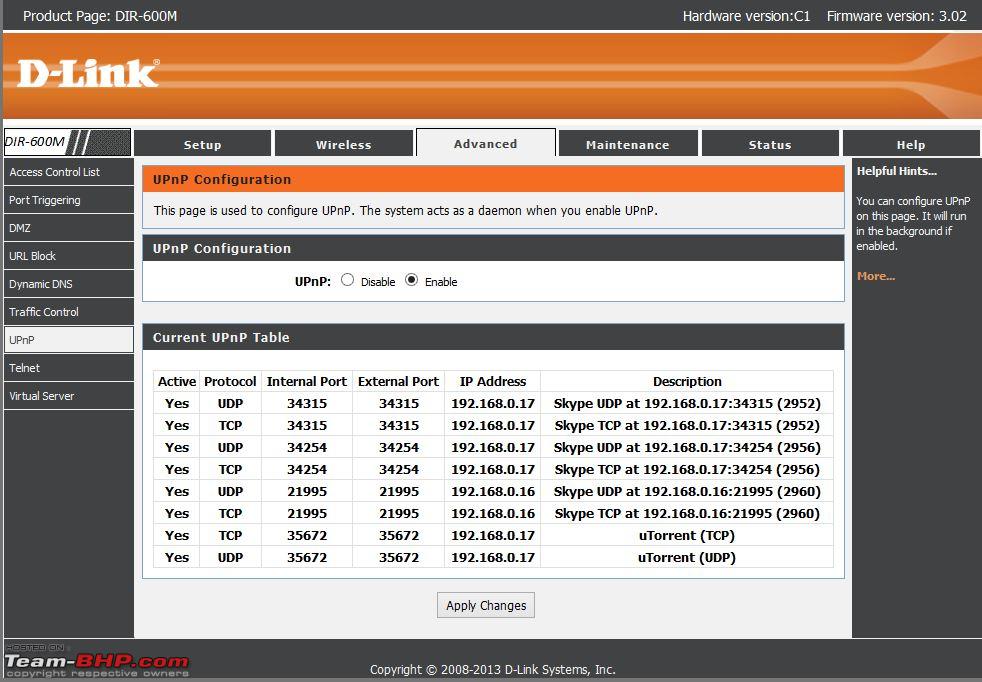Image resolution: width=982 pixels, height=682 pixels.
Task: Click the Internal Port column header
Action: (307, 381)
